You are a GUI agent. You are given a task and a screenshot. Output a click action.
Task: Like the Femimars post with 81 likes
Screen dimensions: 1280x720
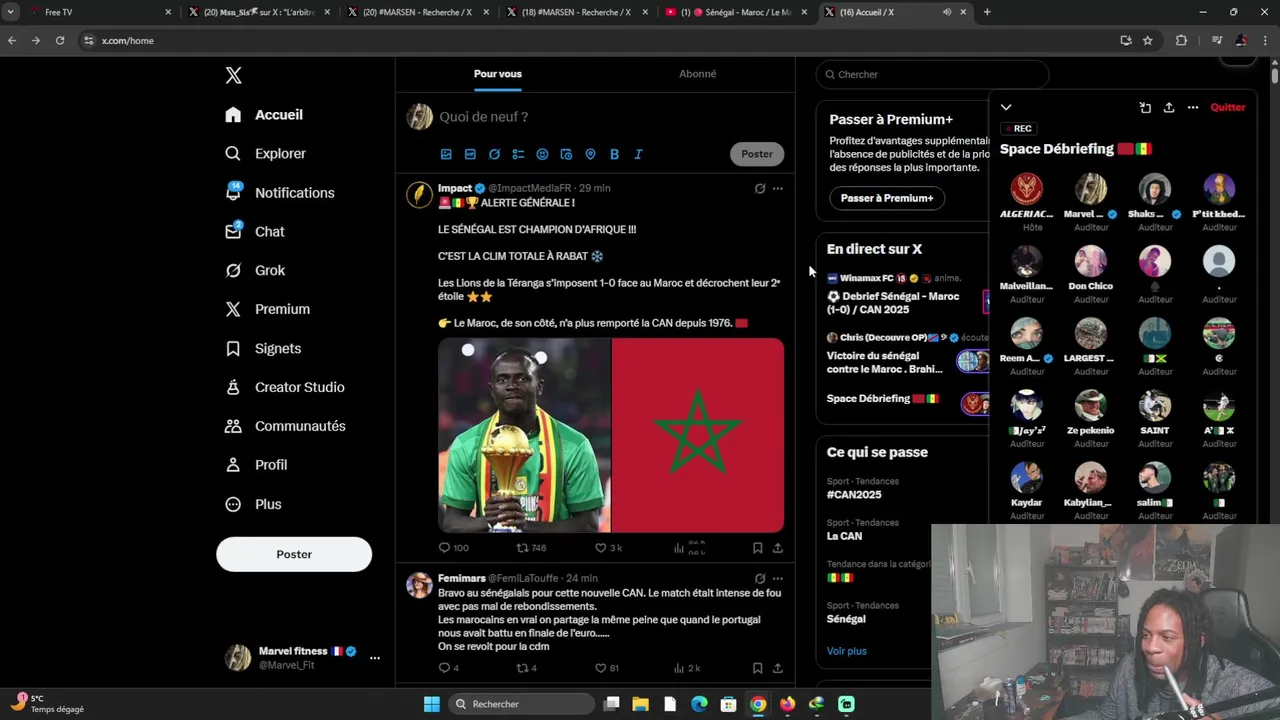click(607, 668)
